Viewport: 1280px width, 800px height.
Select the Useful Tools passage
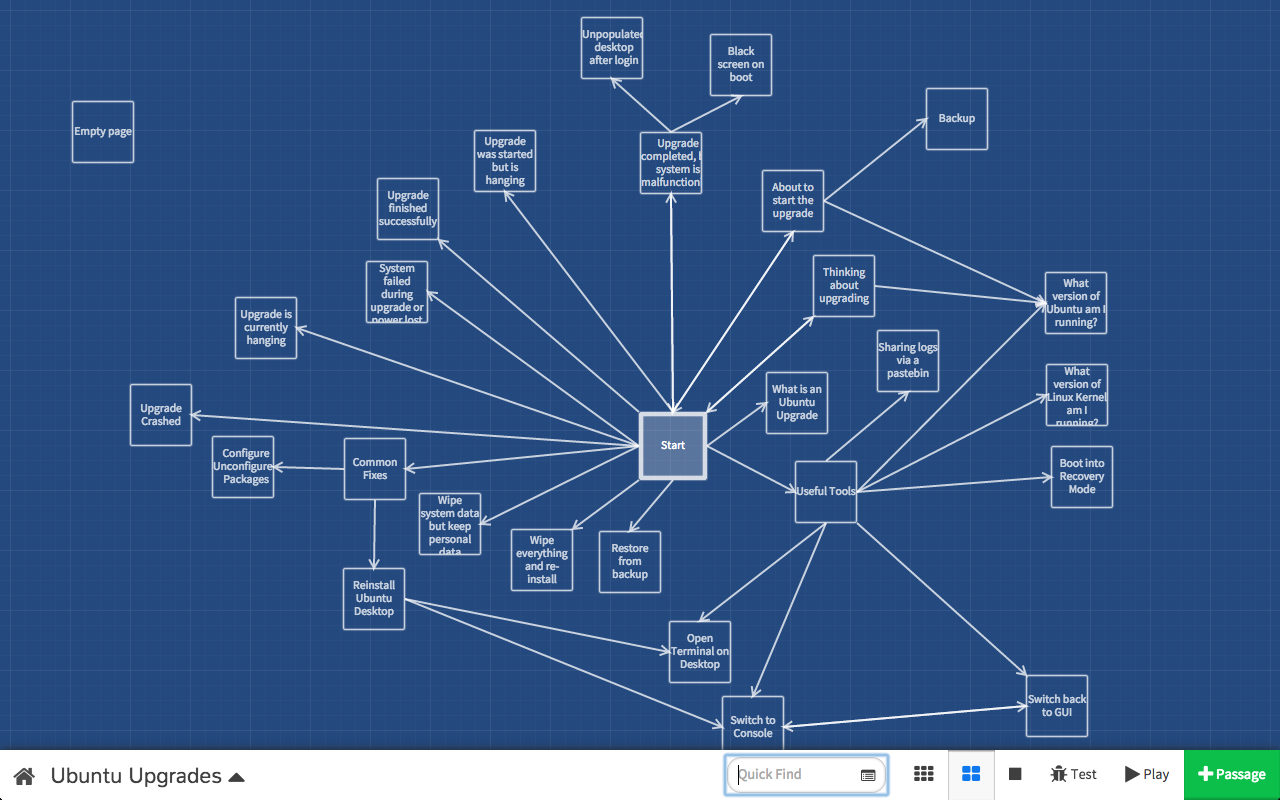(826, 492)
